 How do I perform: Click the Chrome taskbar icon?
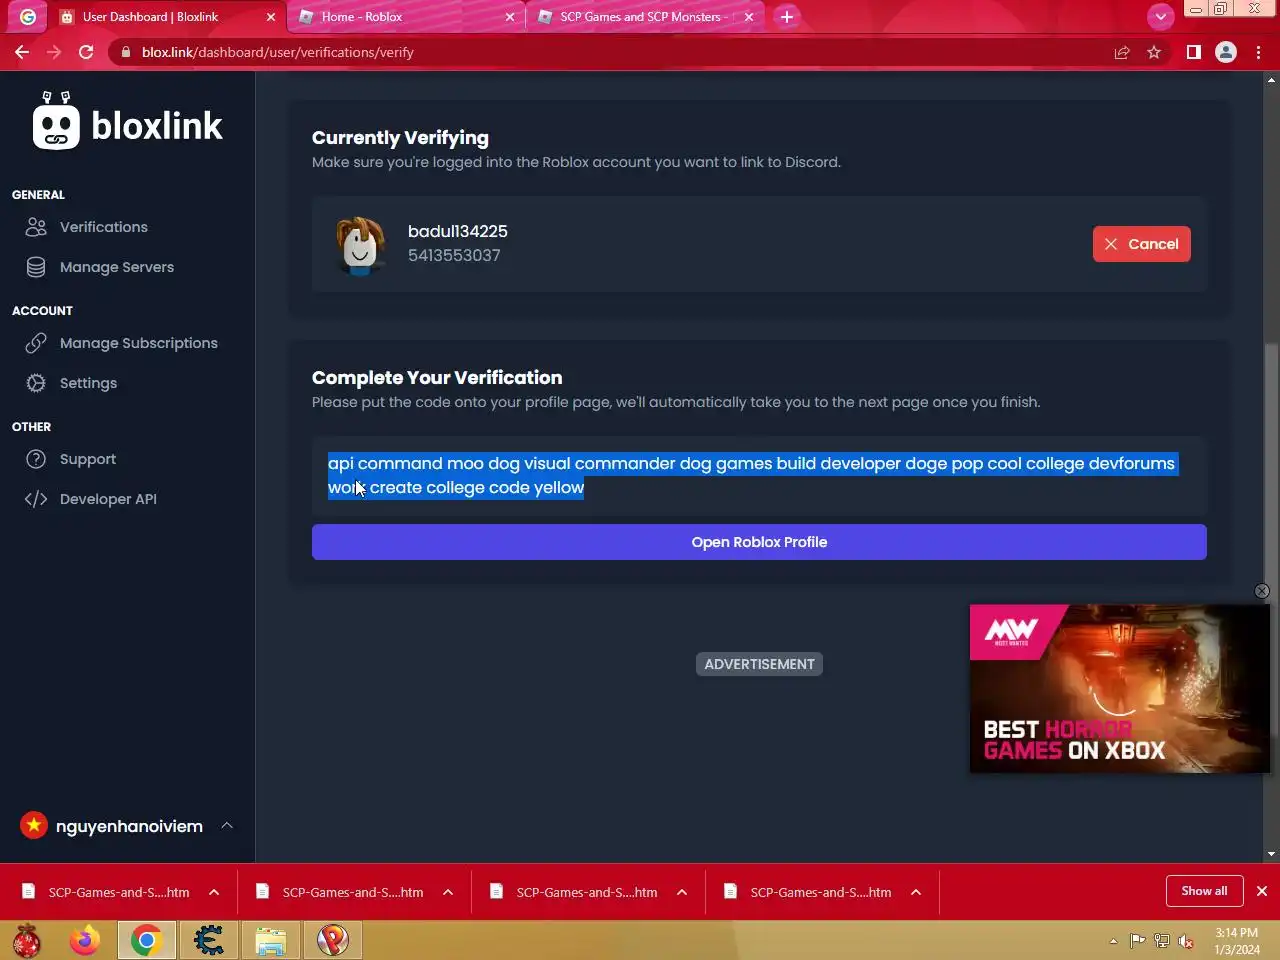[146, 940]
